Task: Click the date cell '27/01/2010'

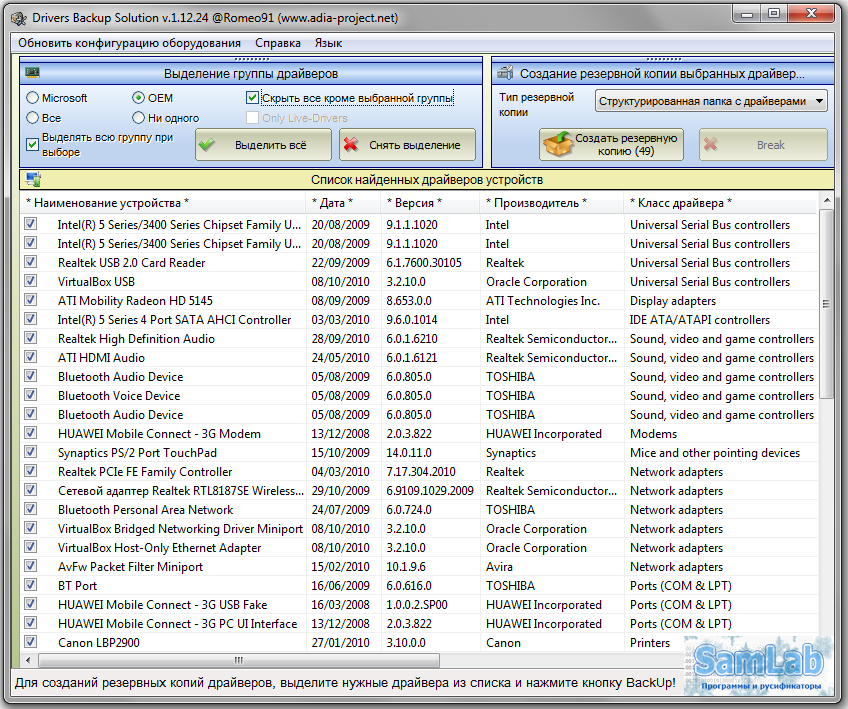Action: pyautogui.click(x=340, y=642)
